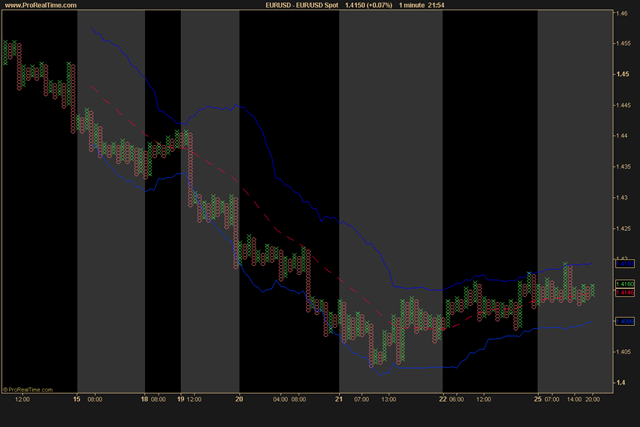Click the 14:00 time axis label
The height and width of the screenshot is (427, 640).
point(574,399)
